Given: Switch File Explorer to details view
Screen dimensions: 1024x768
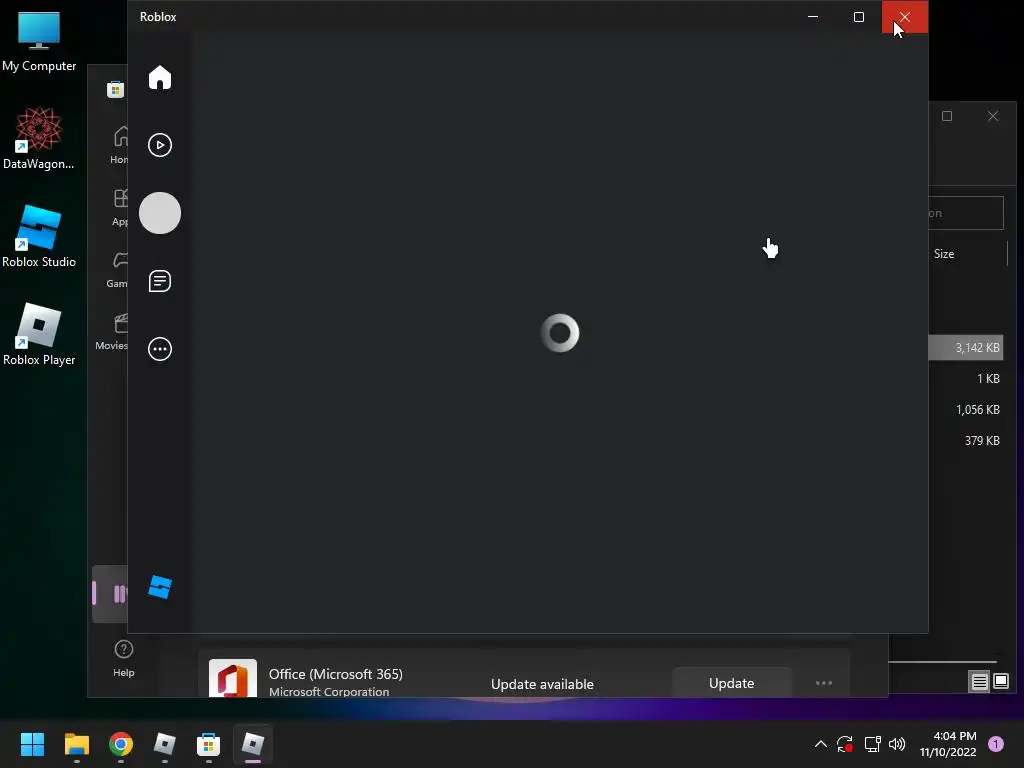Looking at the screenshot, I should click(980, 682).
